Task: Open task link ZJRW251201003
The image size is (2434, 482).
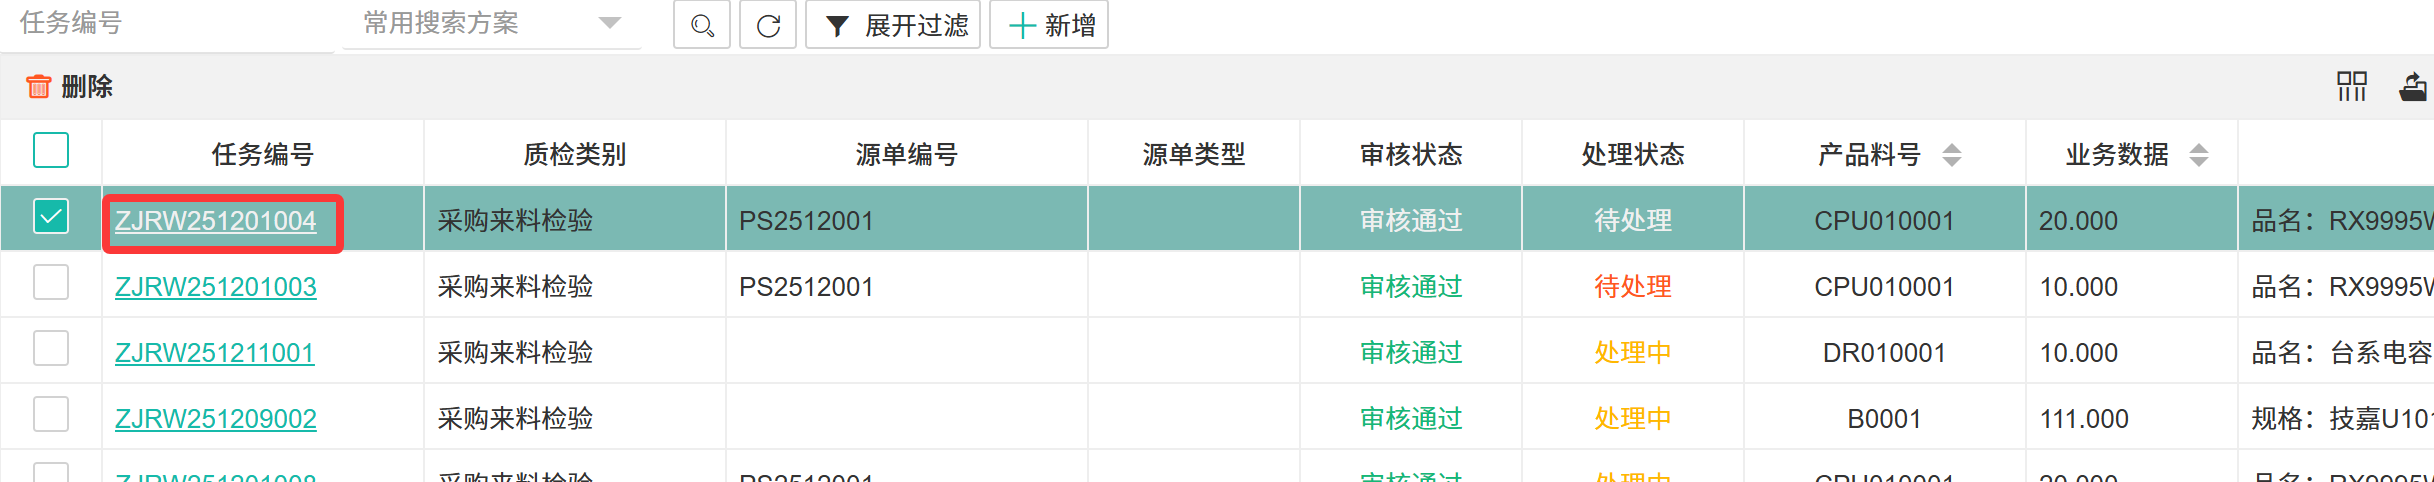Action: pyautogui.click(x=216, y=287)
